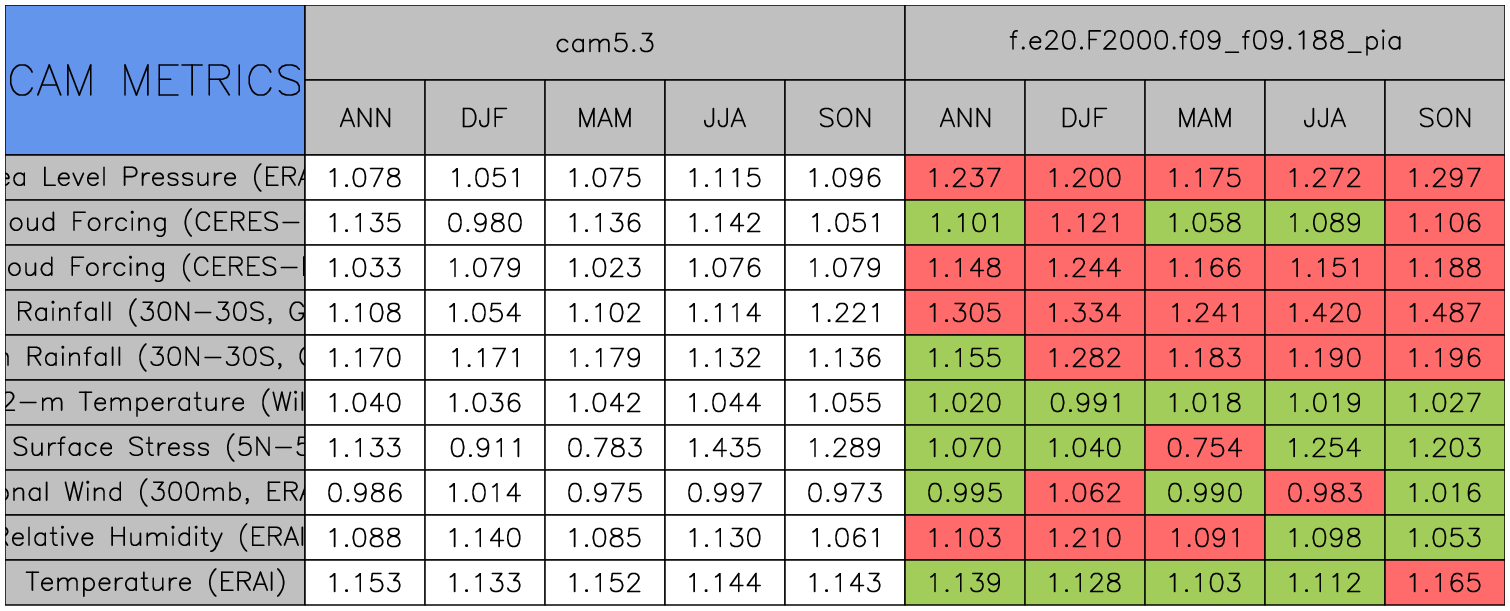This screenshot has width=1510, height=611.
Task: Select the red cell with value 0.754
Action: click(x=1204, y=447)
